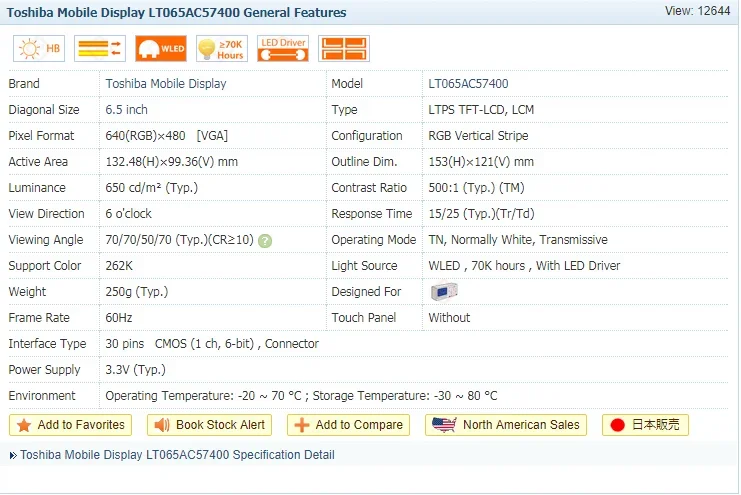The image size is (741, 495).
Task: Click the 'Diagonal Size' row label
Action: 44,110
